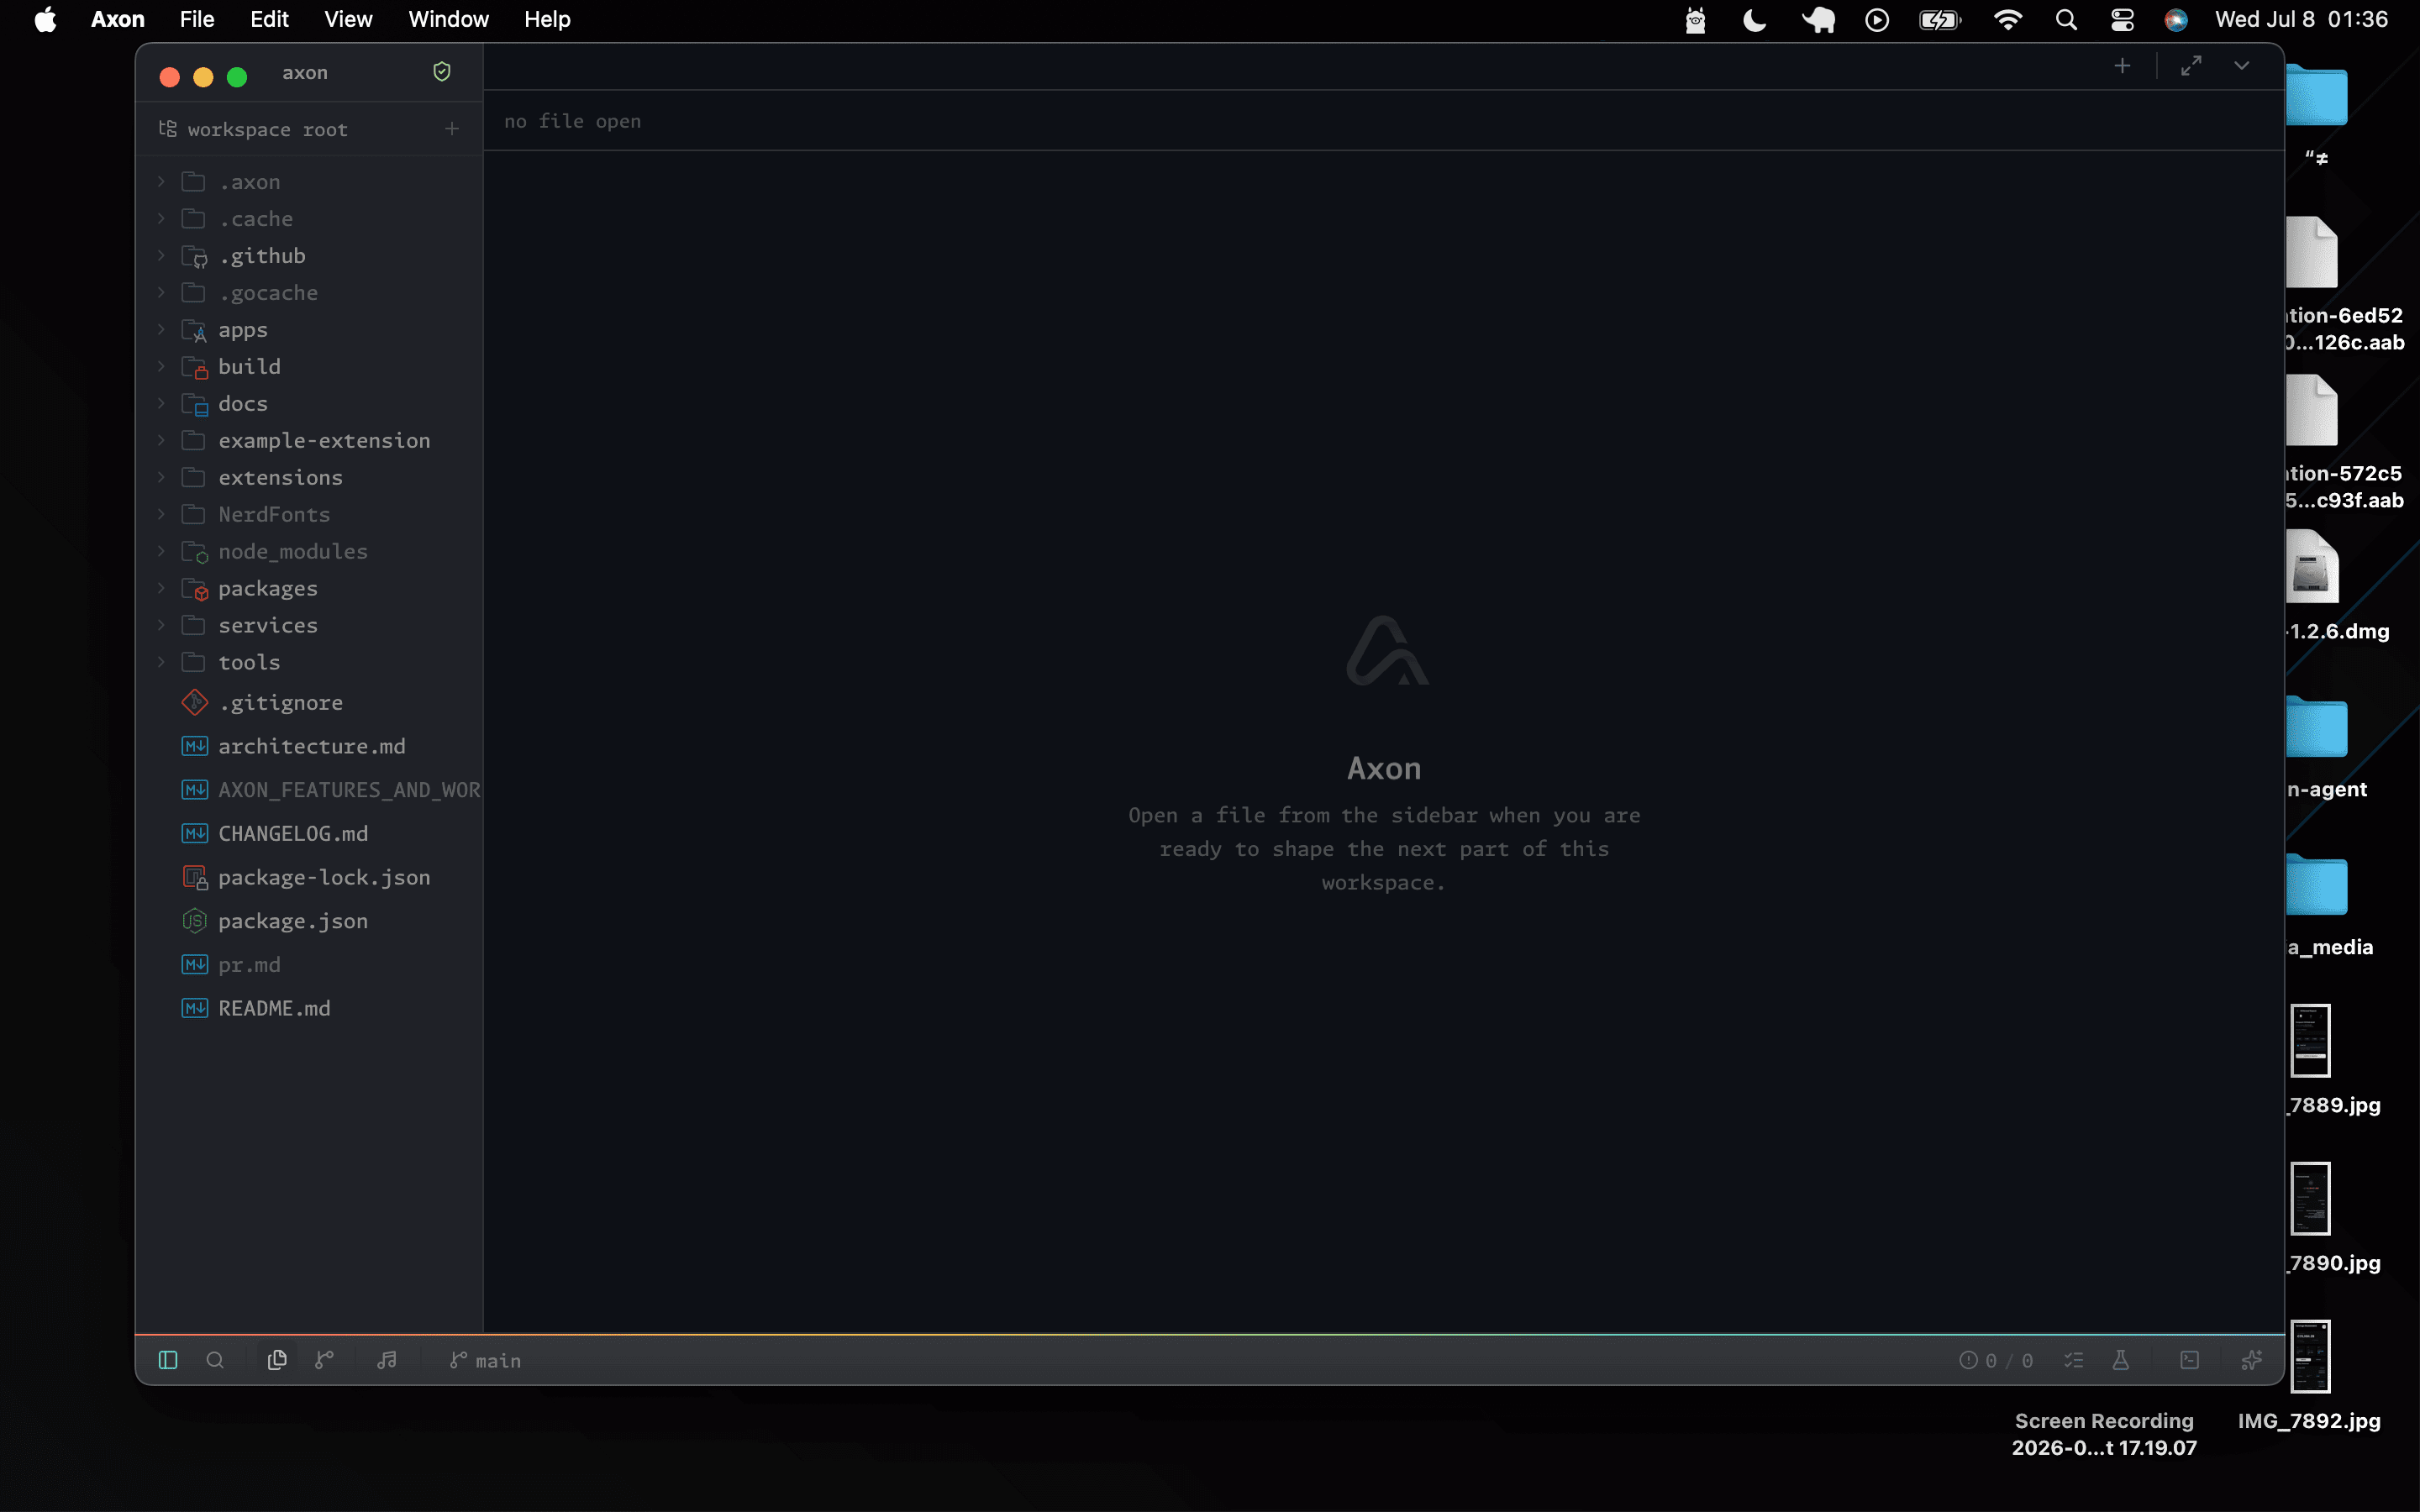The width and height of the screenshot is (2420, 1512).
Task: Expand the .gocache folder
Action: point(161,293)
